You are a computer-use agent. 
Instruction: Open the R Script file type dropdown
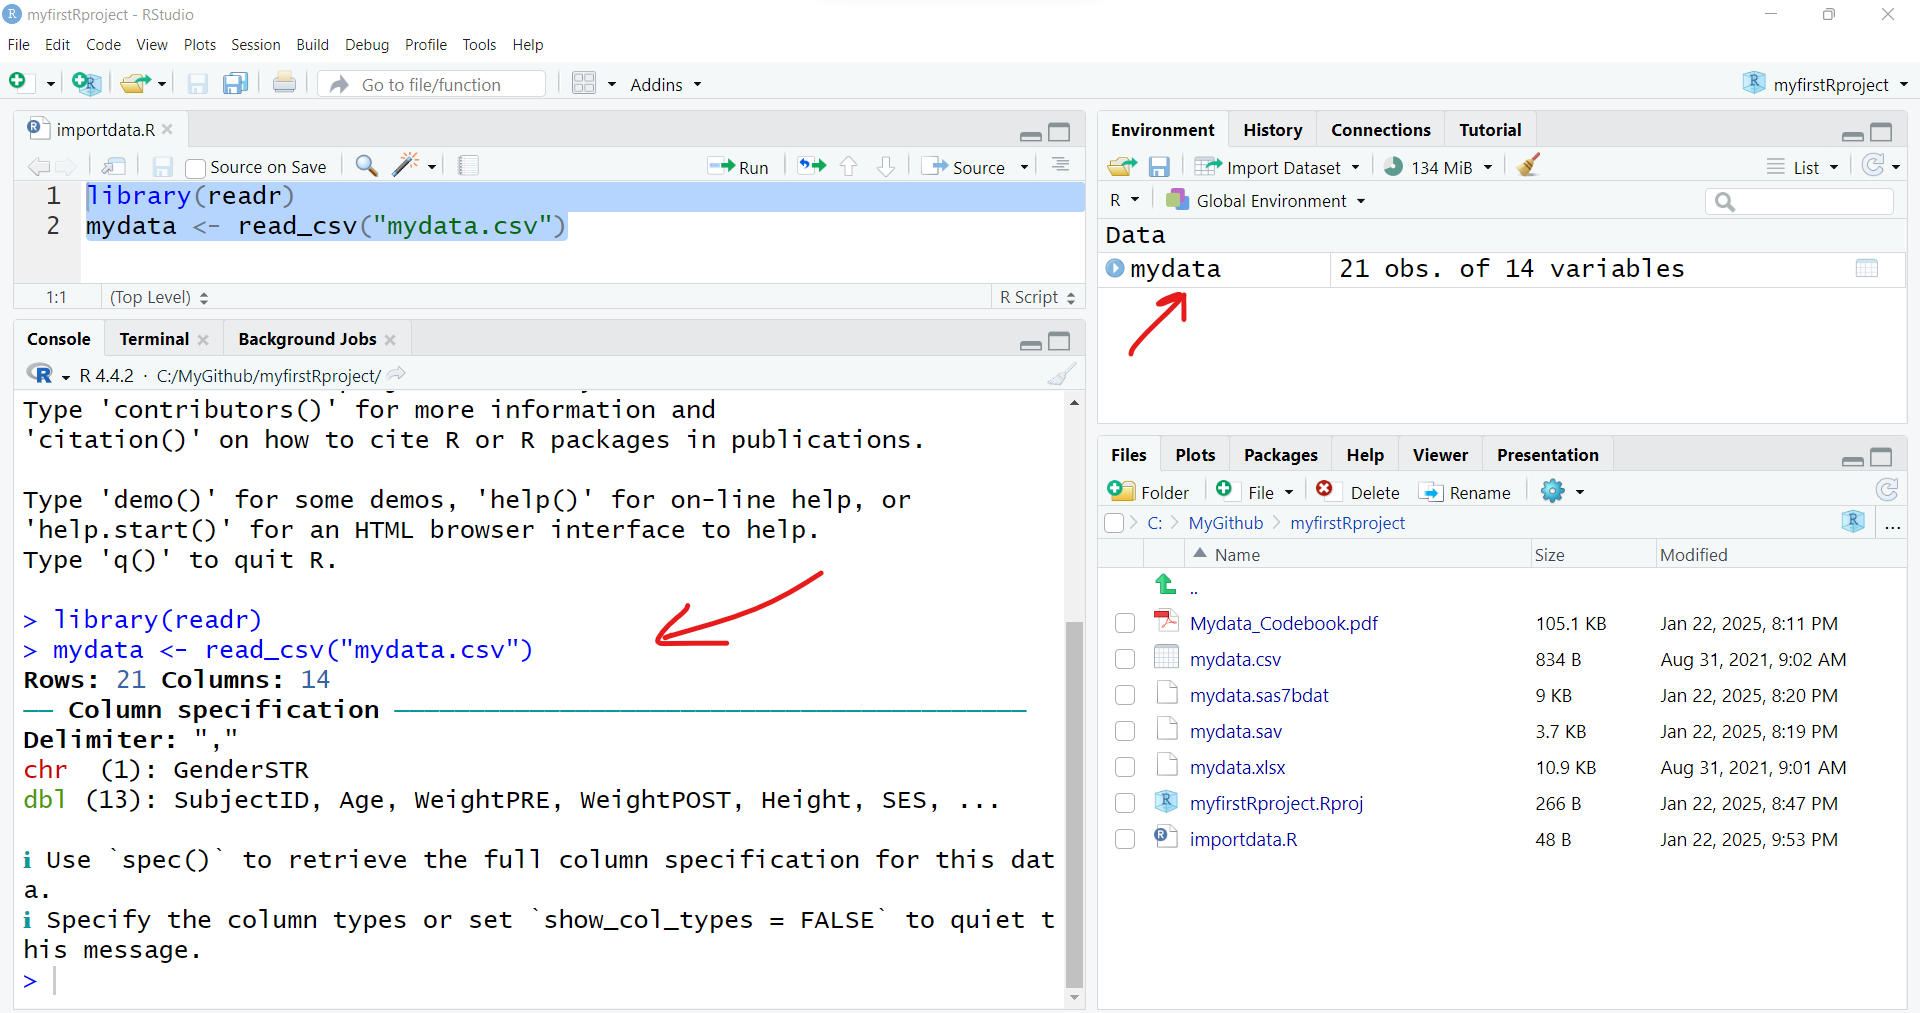[x=1037, y=297]
